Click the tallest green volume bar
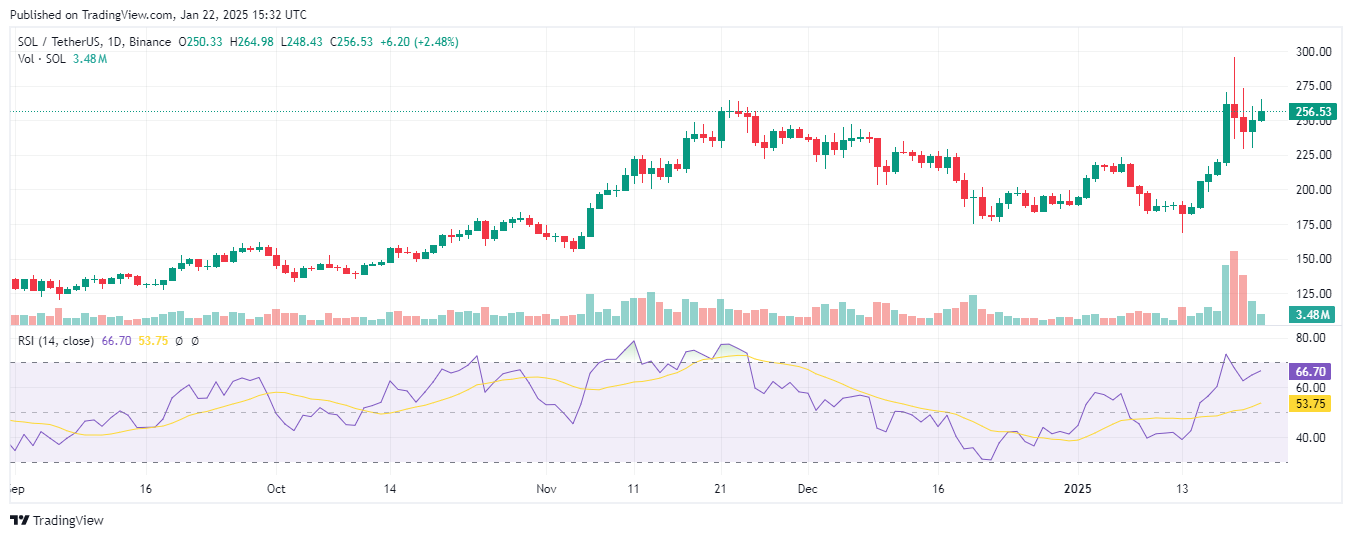Viewport: 1352px width, 538px height. click(1225, 294)
